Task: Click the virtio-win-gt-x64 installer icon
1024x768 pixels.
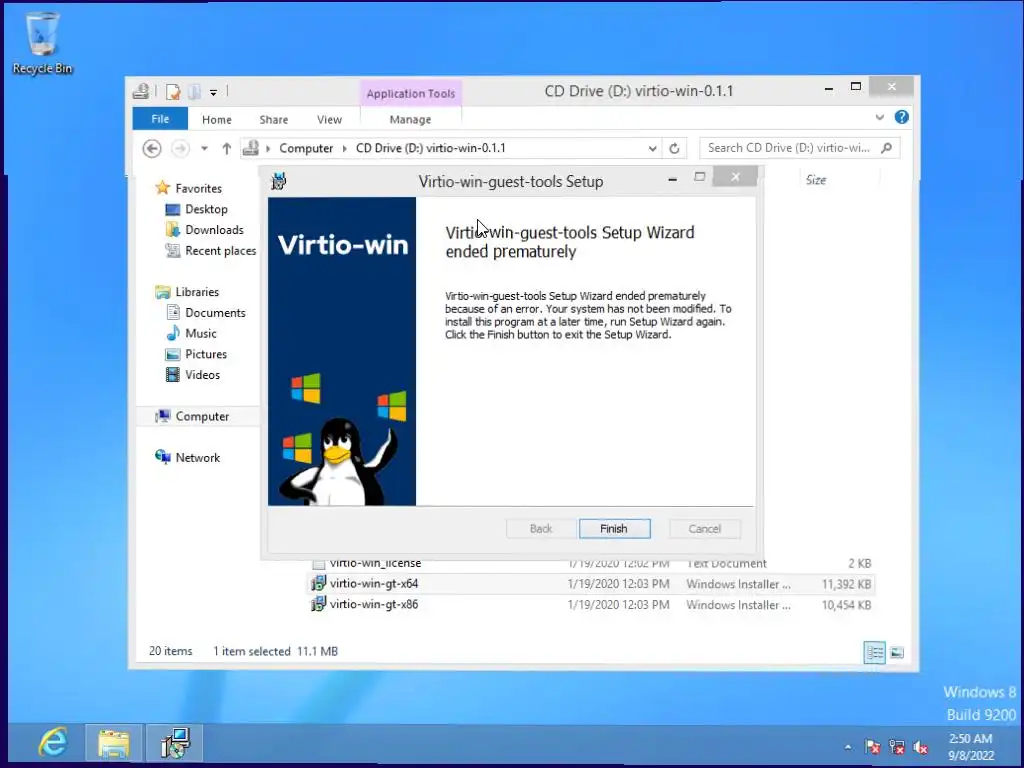Action: point(318,584)
